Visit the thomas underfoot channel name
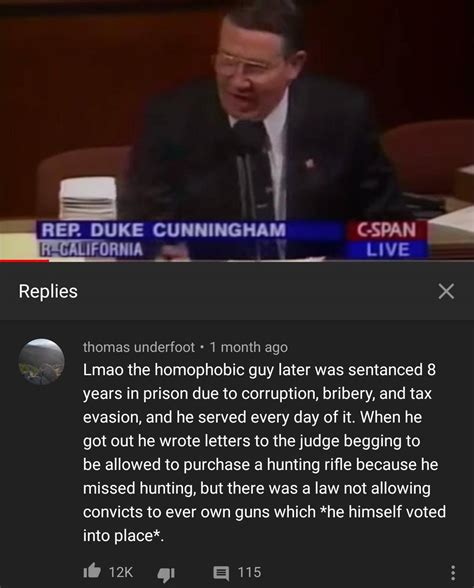 139,347
